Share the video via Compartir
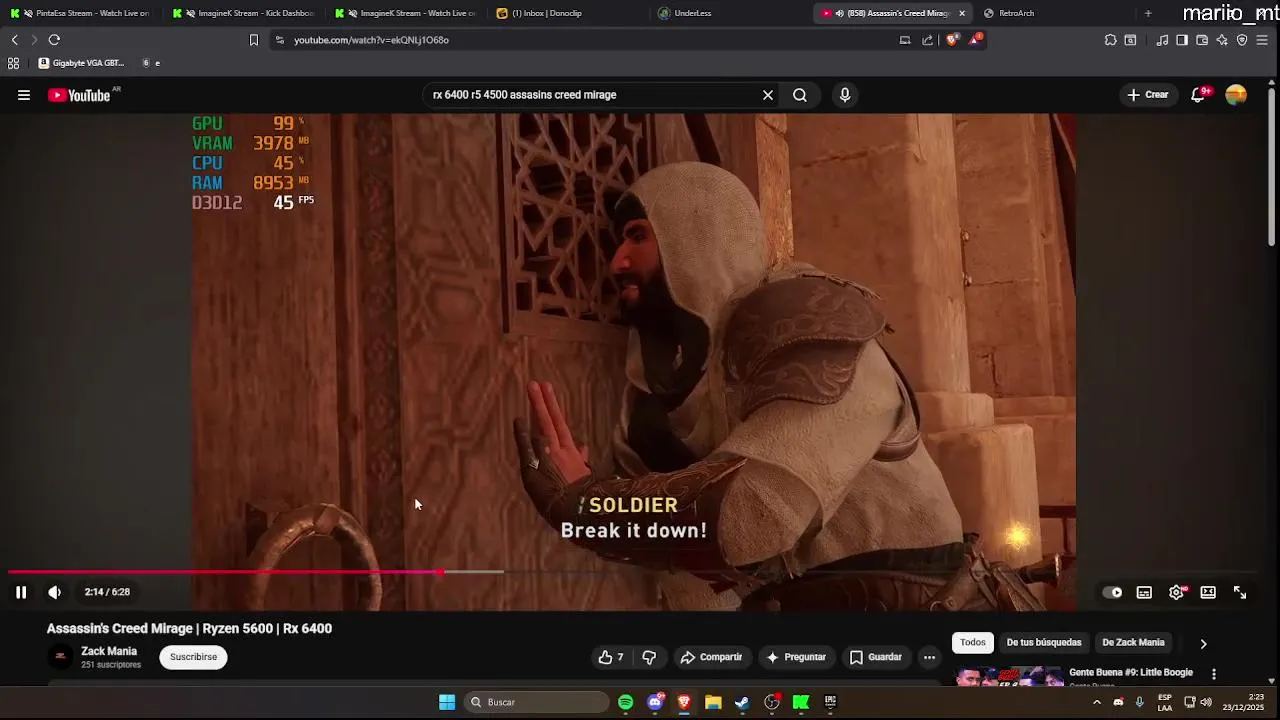The image size is (1280, 720). [x=712, y=657]
